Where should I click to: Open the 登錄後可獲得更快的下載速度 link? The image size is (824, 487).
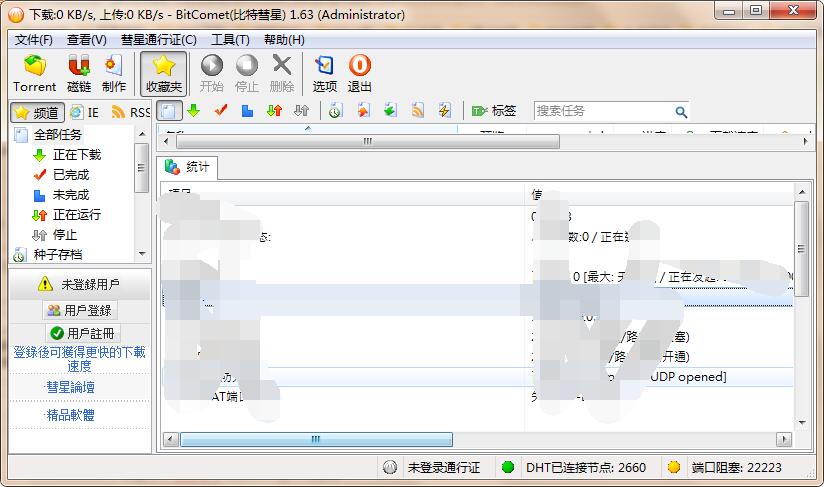click(x=79, y=359)
